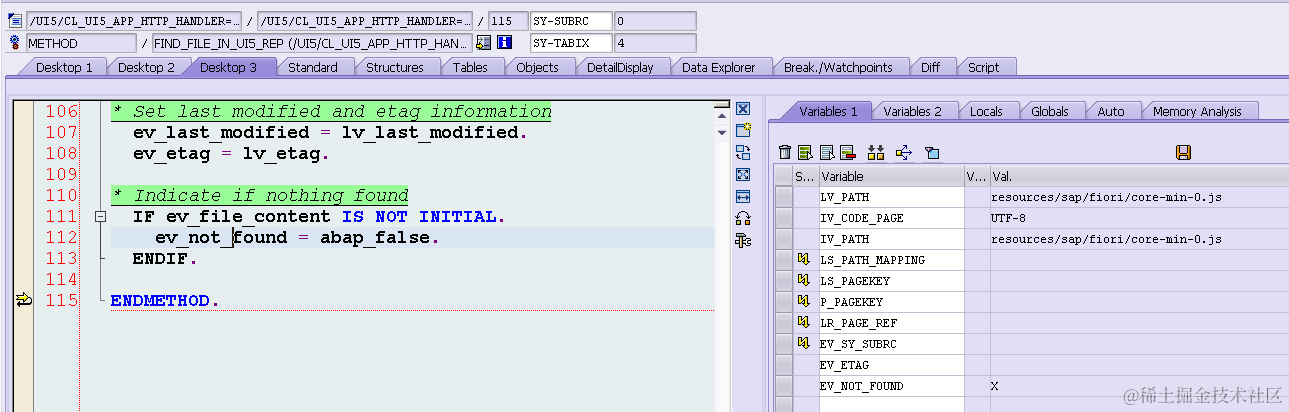The image size is (1289, 412).
Task: Click the edit icon of P_PAGEKEY row
Action: click(804, 302)
